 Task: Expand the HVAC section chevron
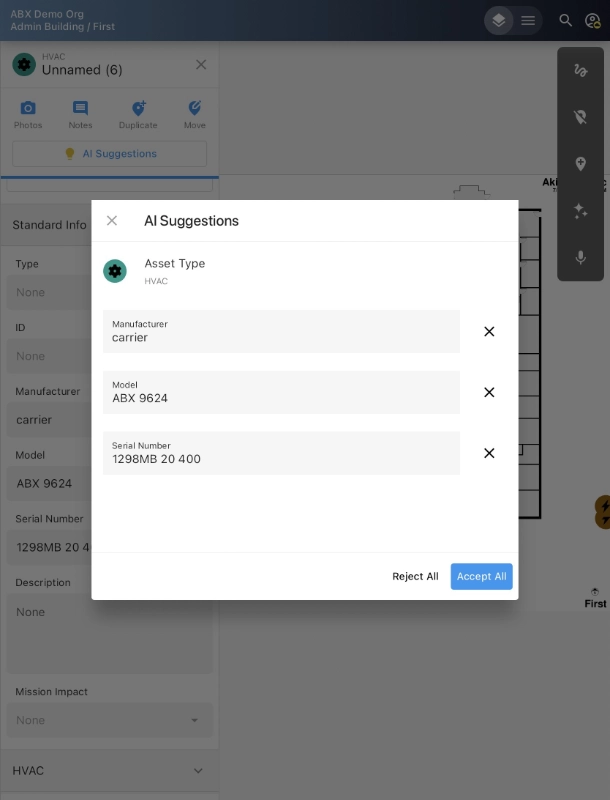click(x=198, y=771)
